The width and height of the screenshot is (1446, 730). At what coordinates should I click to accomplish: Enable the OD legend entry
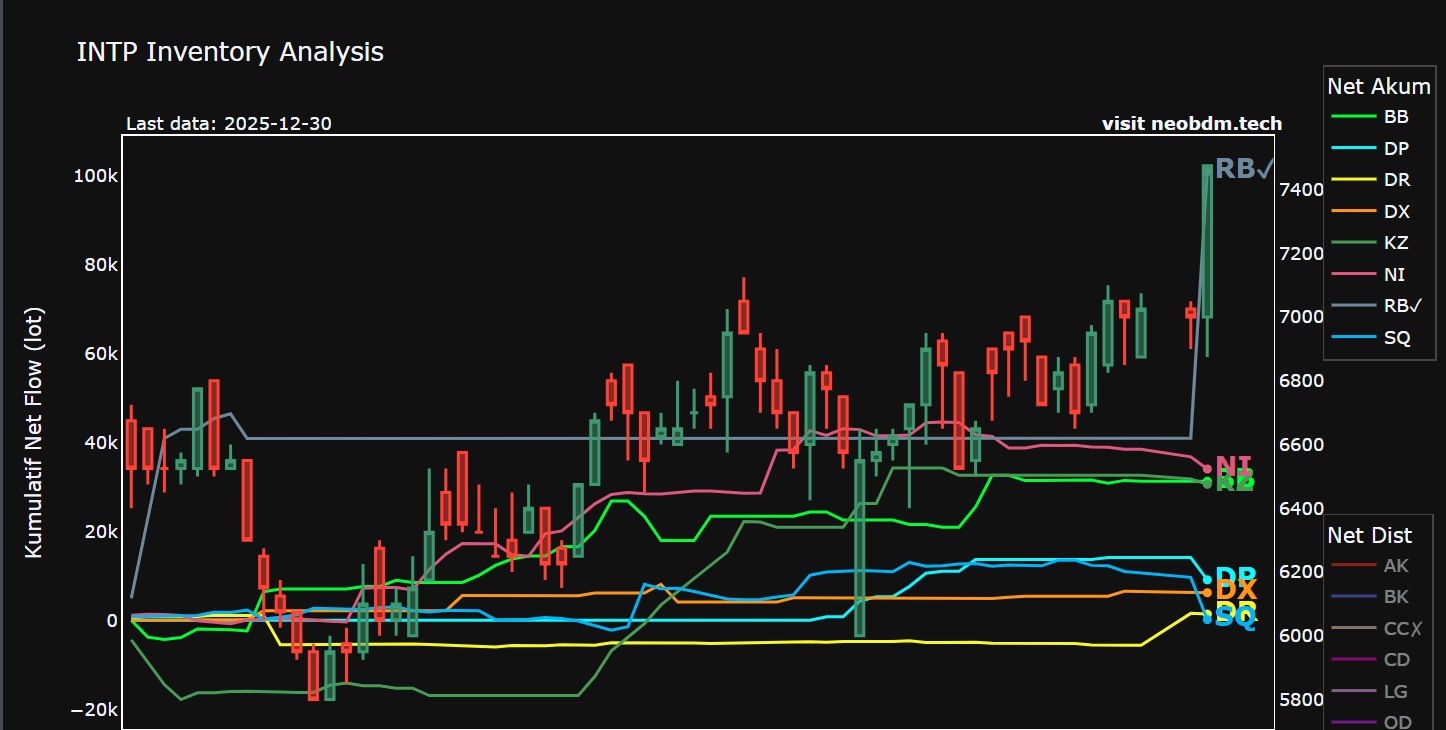tap(1373, 722)
